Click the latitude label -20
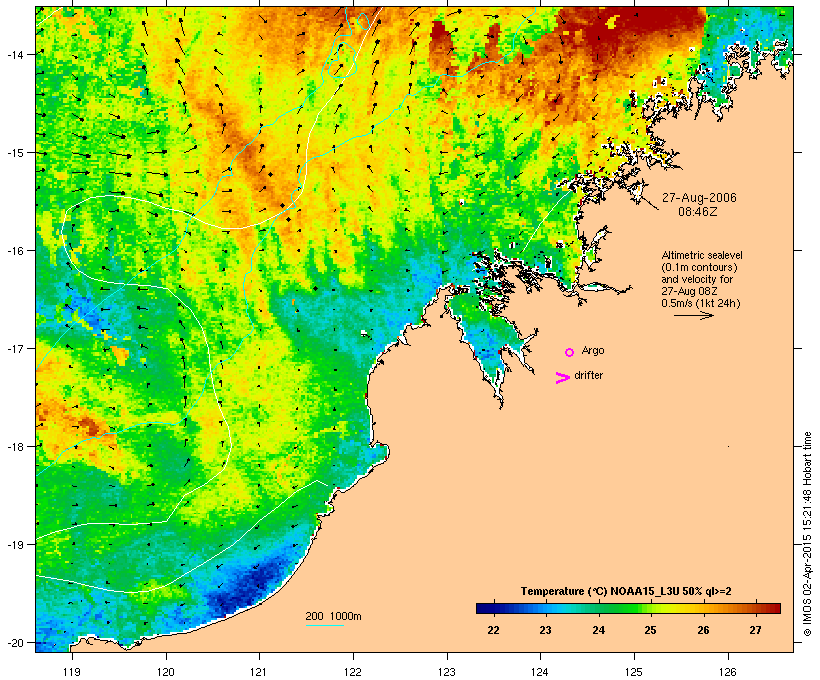Image resolution: width=820 pixels, height=680 pixels. click(15, 642)
